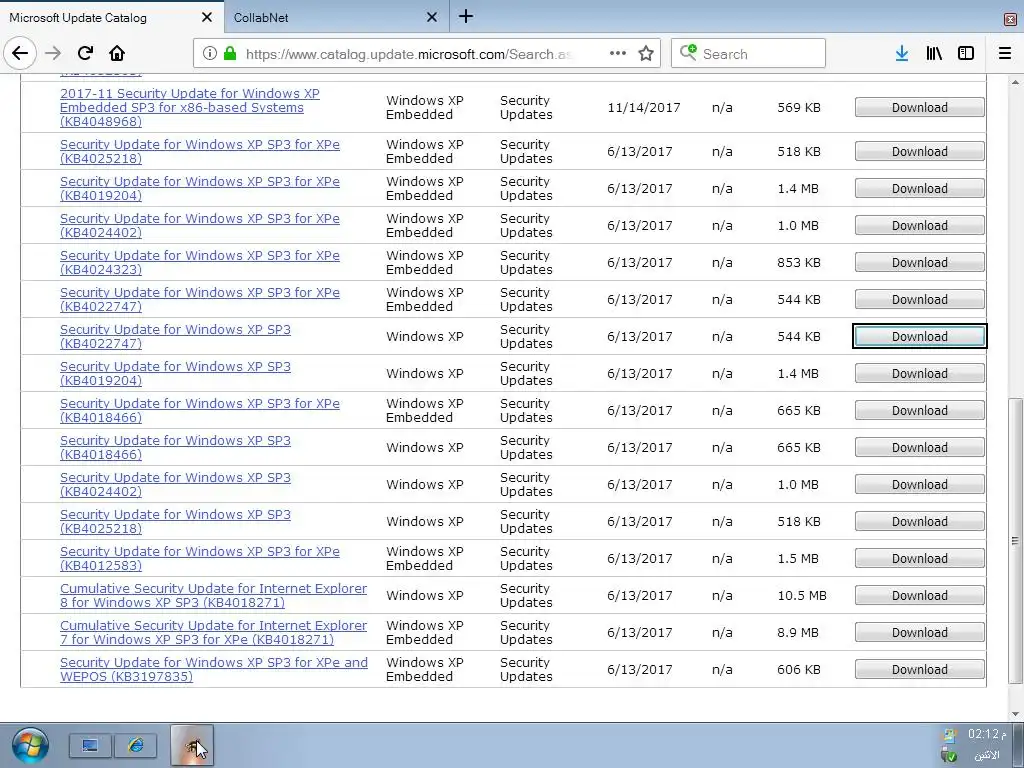Download XPe KB4018466 Embedded update
Image resolution: width=1024 pixels, height=768 pixels.
920,410
